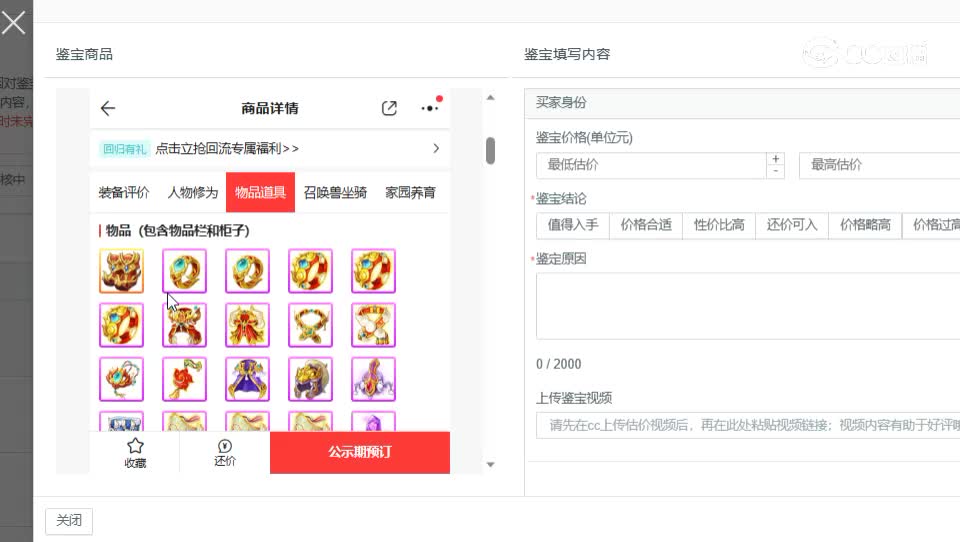Close the appraisal dialog with the X icon

(13, 23)
